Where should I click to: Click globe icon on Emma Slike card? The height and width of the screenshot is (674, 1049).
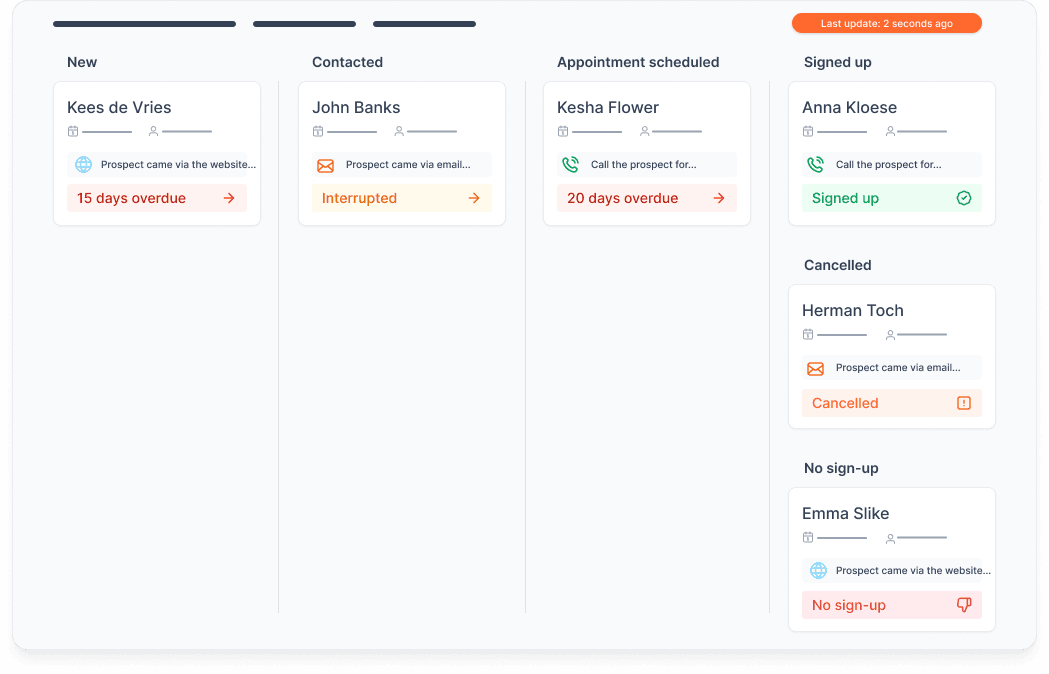818,571
